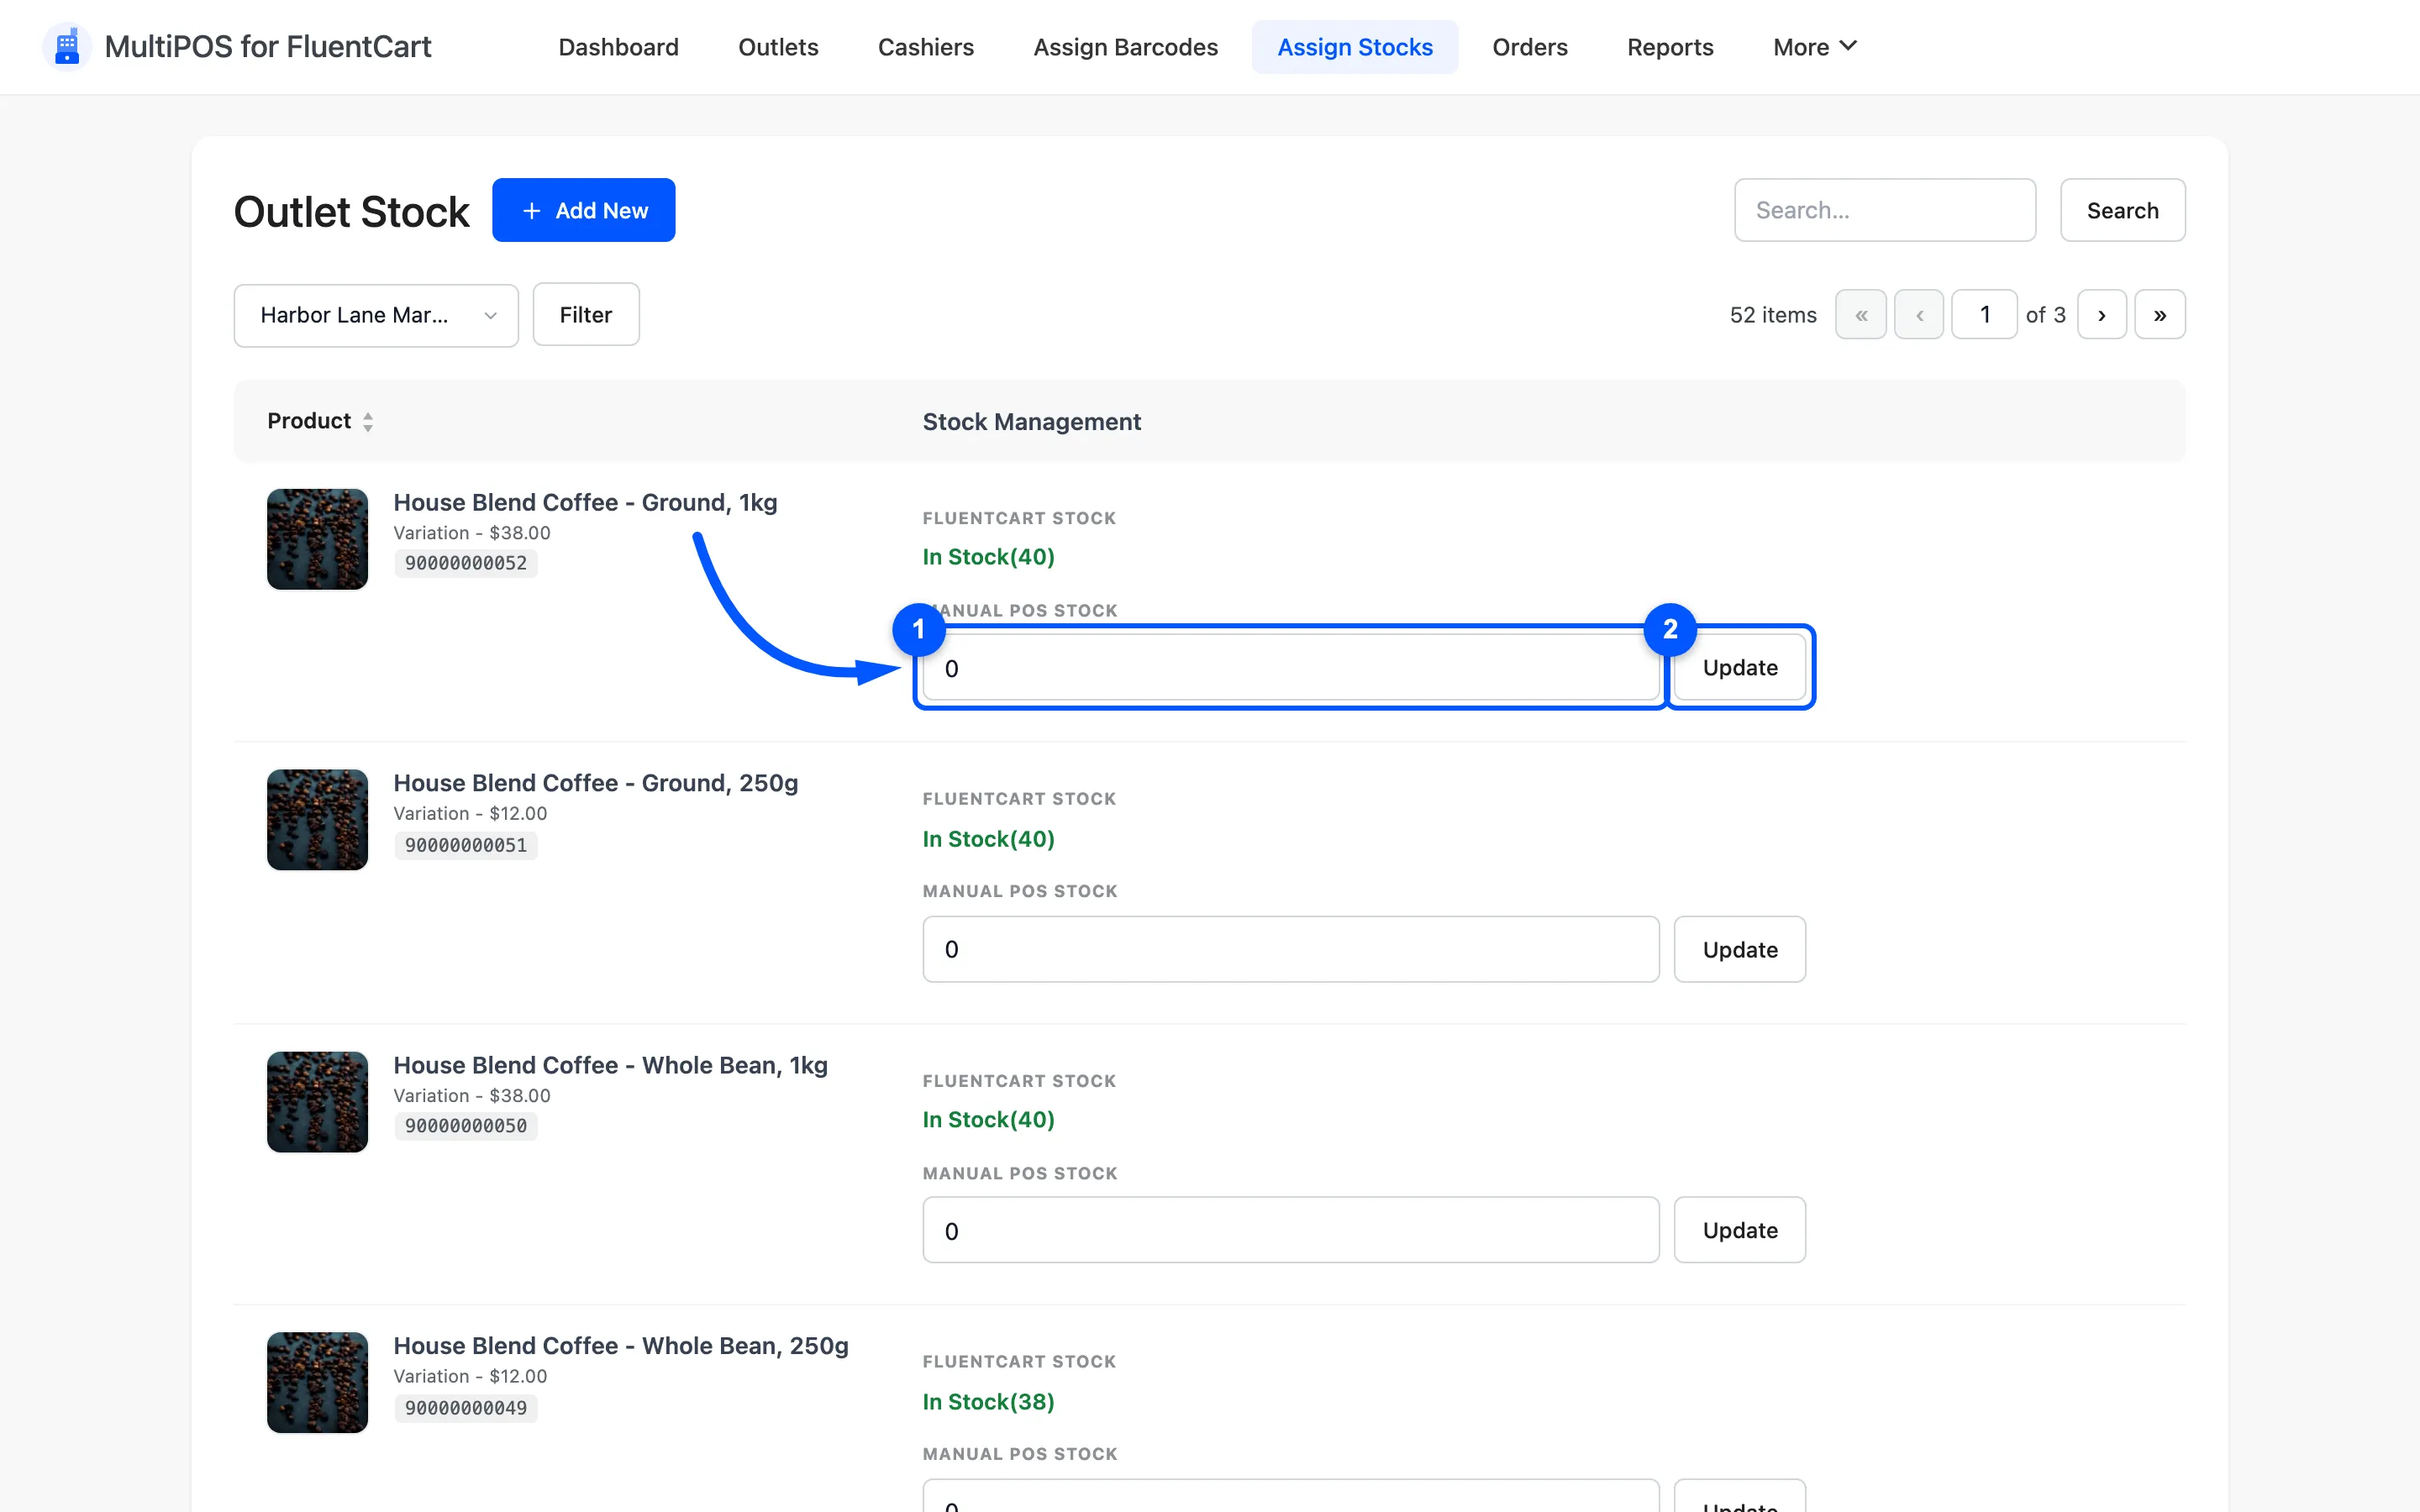Go to the Assign Barcodes tab
The width and height of the screenshot is (2420, 1512).
click(x=1125, y=47)
